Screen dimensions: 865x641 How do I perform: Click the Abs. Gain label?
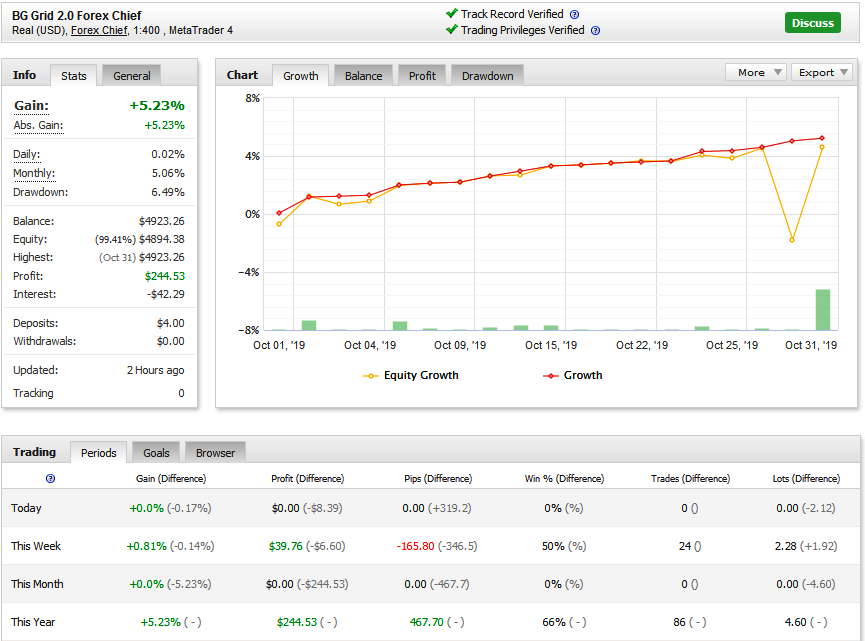click(38, 125)
